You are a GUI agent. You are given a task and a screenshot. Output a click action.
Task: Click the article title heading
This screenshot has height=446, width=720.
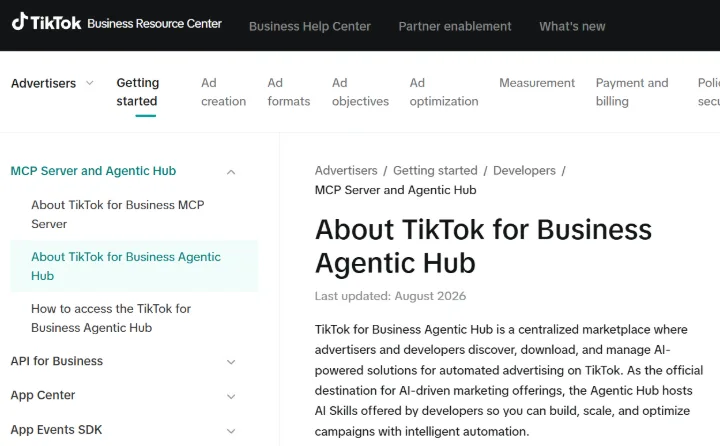(x=483, y=246)
